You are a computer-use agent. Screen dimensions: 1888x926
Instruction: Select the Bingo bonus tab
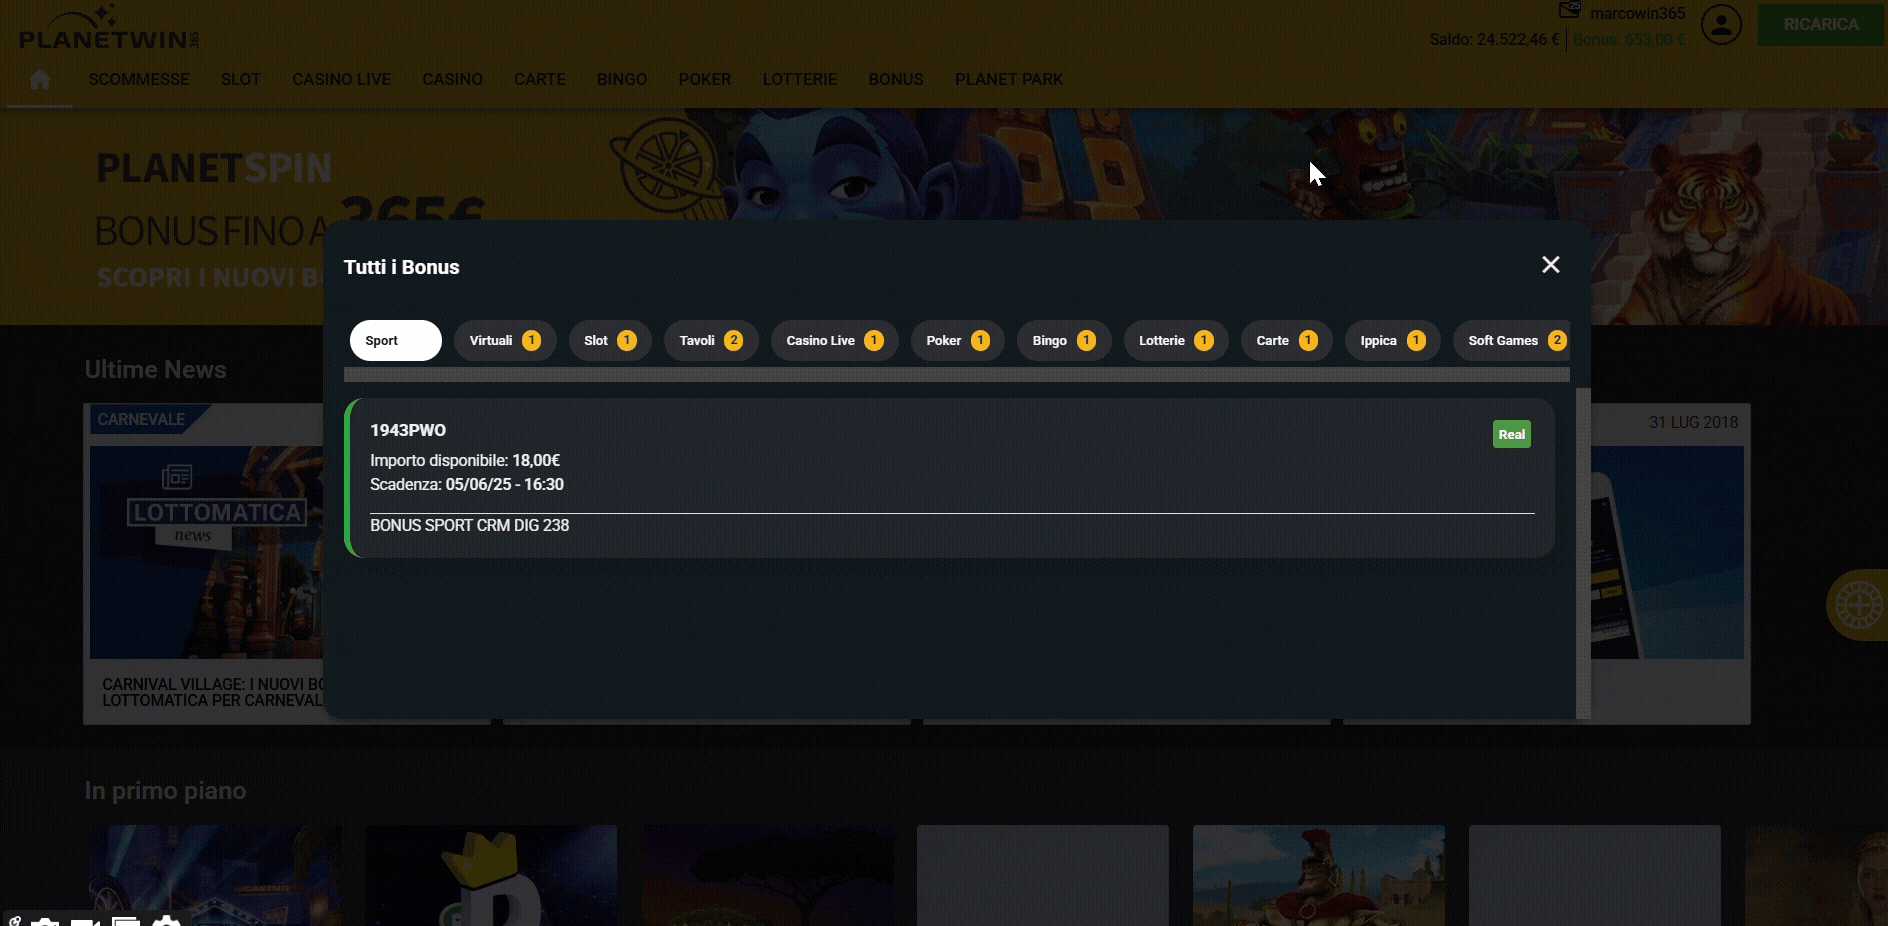pos(1064,340)
